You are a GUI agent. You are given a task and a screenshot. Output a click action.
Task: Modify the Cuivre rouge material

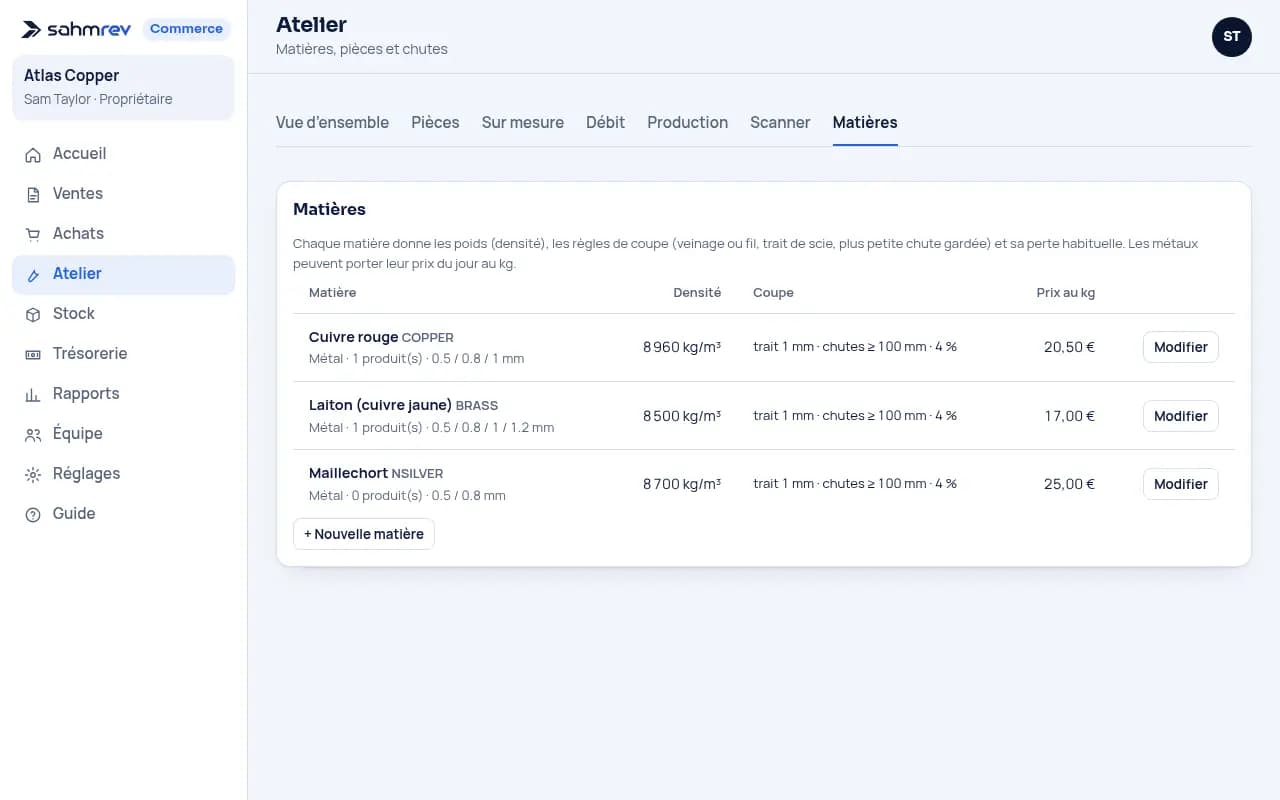1180,347
